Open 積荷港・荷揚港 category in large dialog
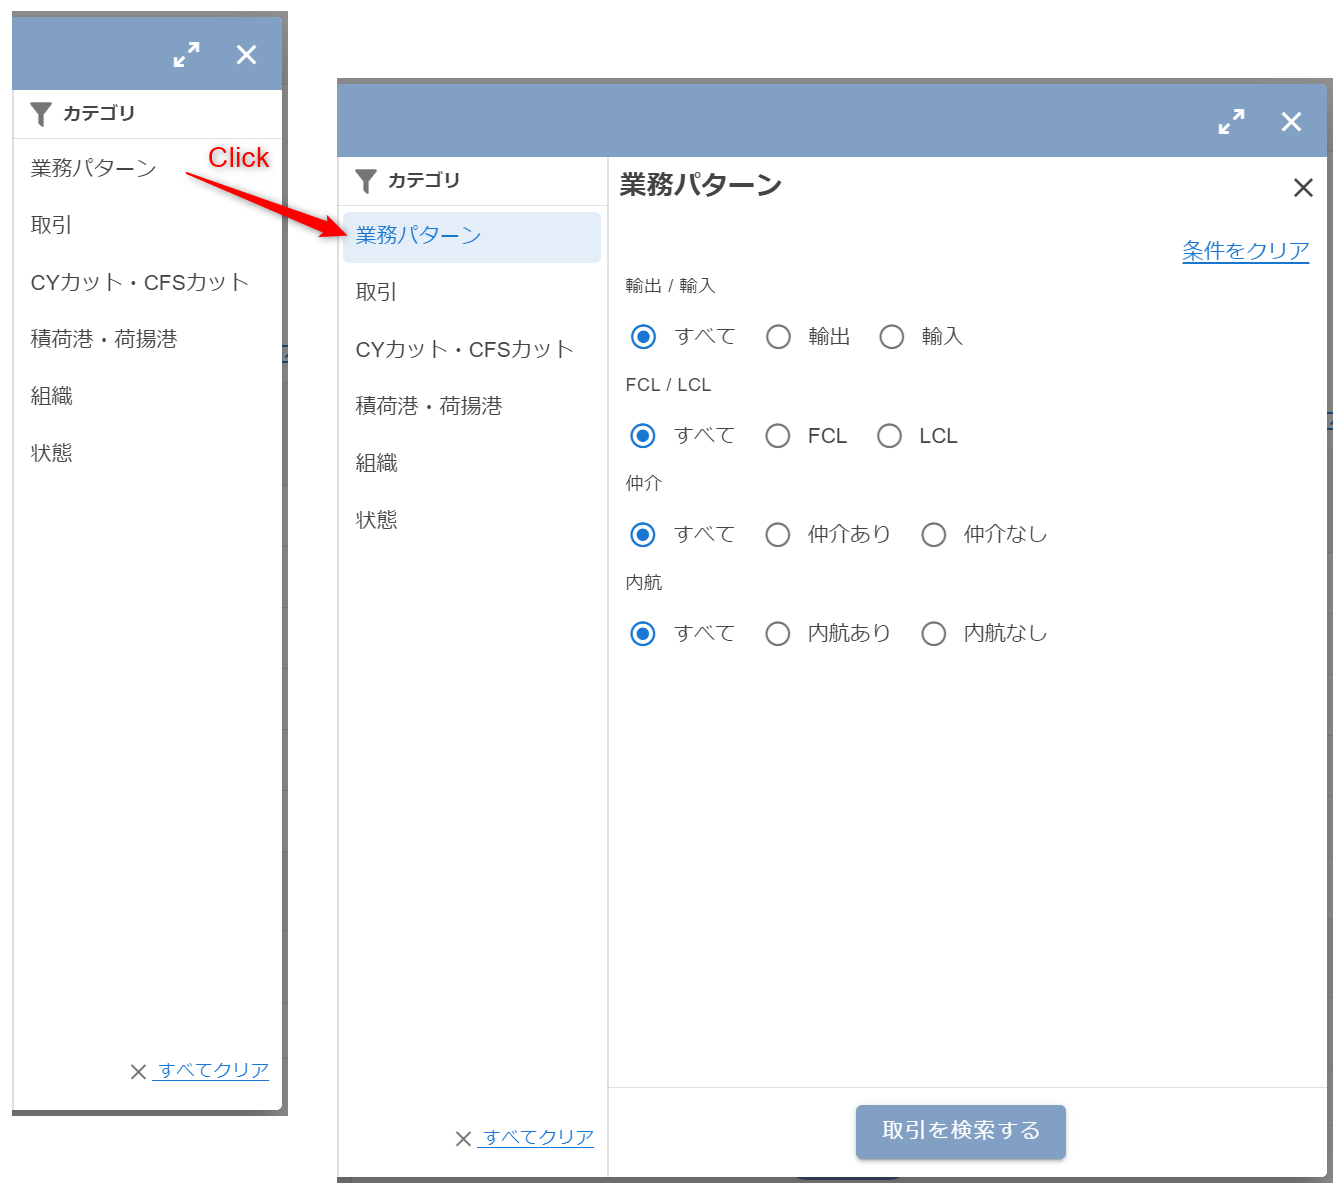This screenshot has height=1191, width=1342. pyautogui.click(x=429, y=406)
